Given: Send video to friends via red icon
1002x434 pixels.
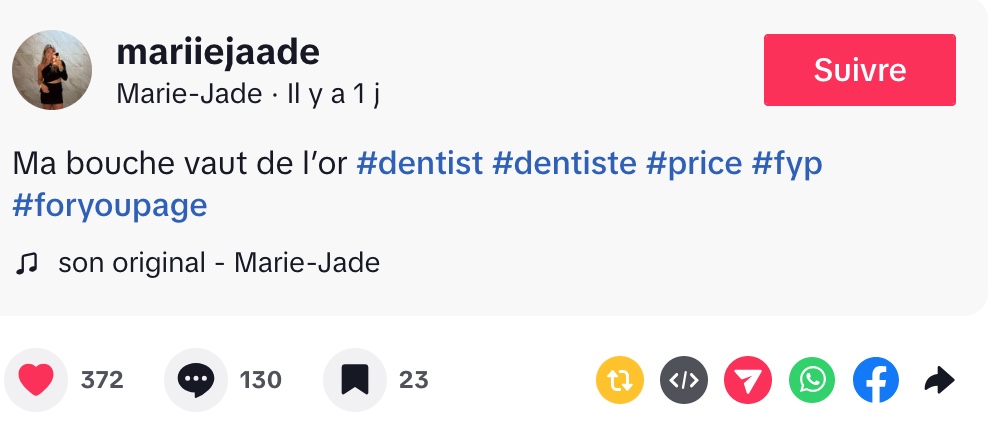Looking at the screenshot, I should coord(748,380).
